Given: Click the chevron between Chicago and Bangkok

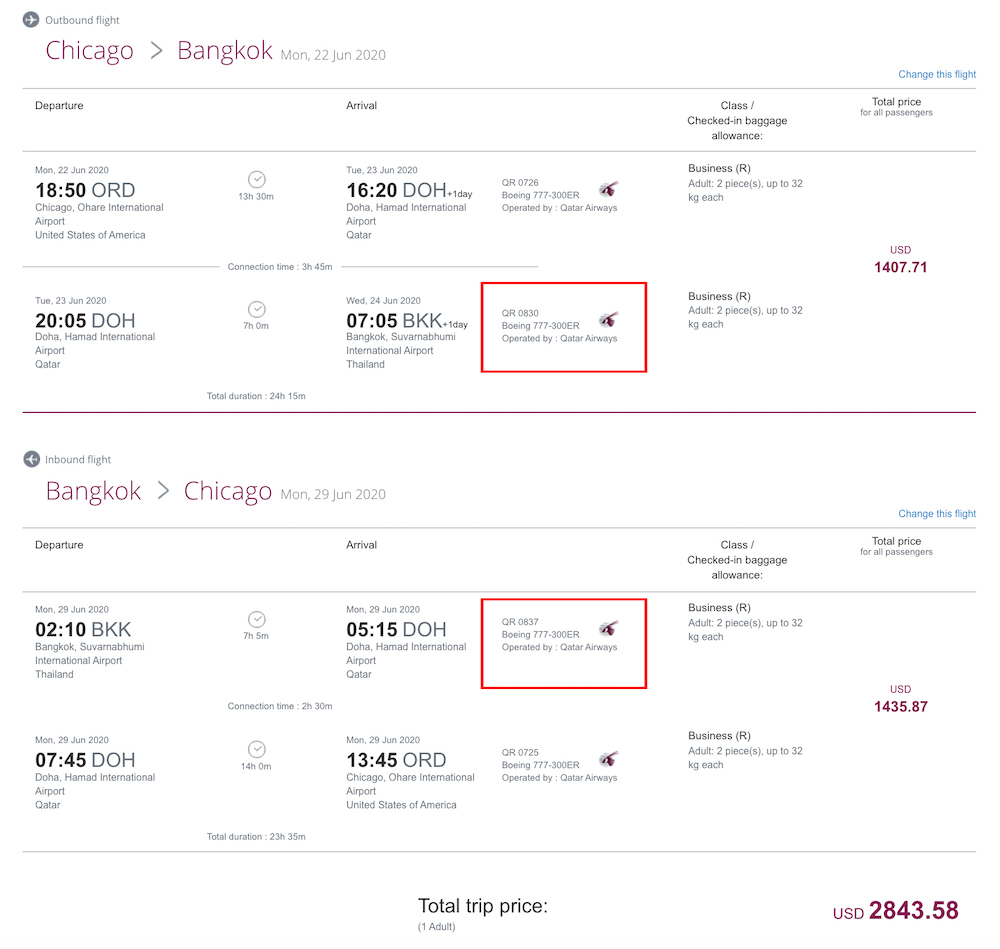Looking at the screenshot, I should click(156, 50).
